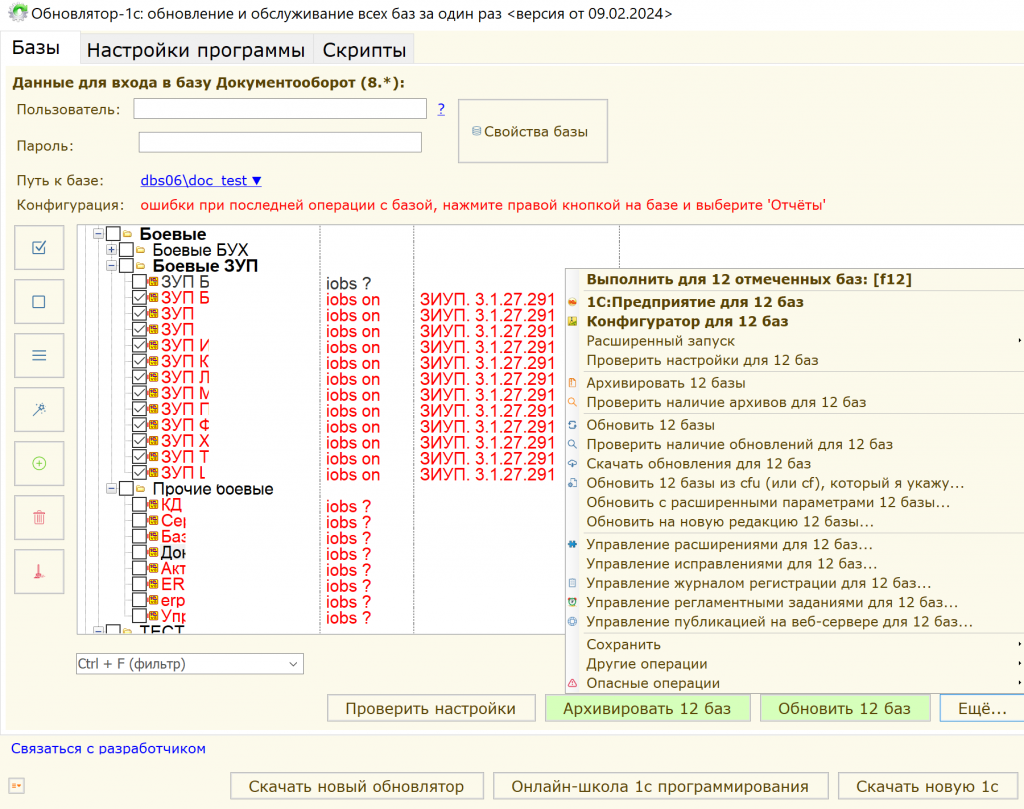Click magnifier icon beside Проверить наличие архивов
The width and height of the screenshot is (1024, 809).
(573, 402)
